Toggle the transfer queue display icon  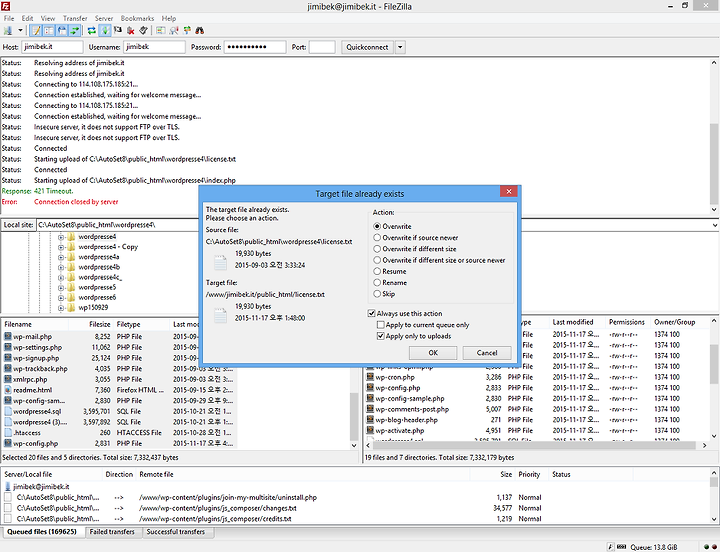point(74,31)
